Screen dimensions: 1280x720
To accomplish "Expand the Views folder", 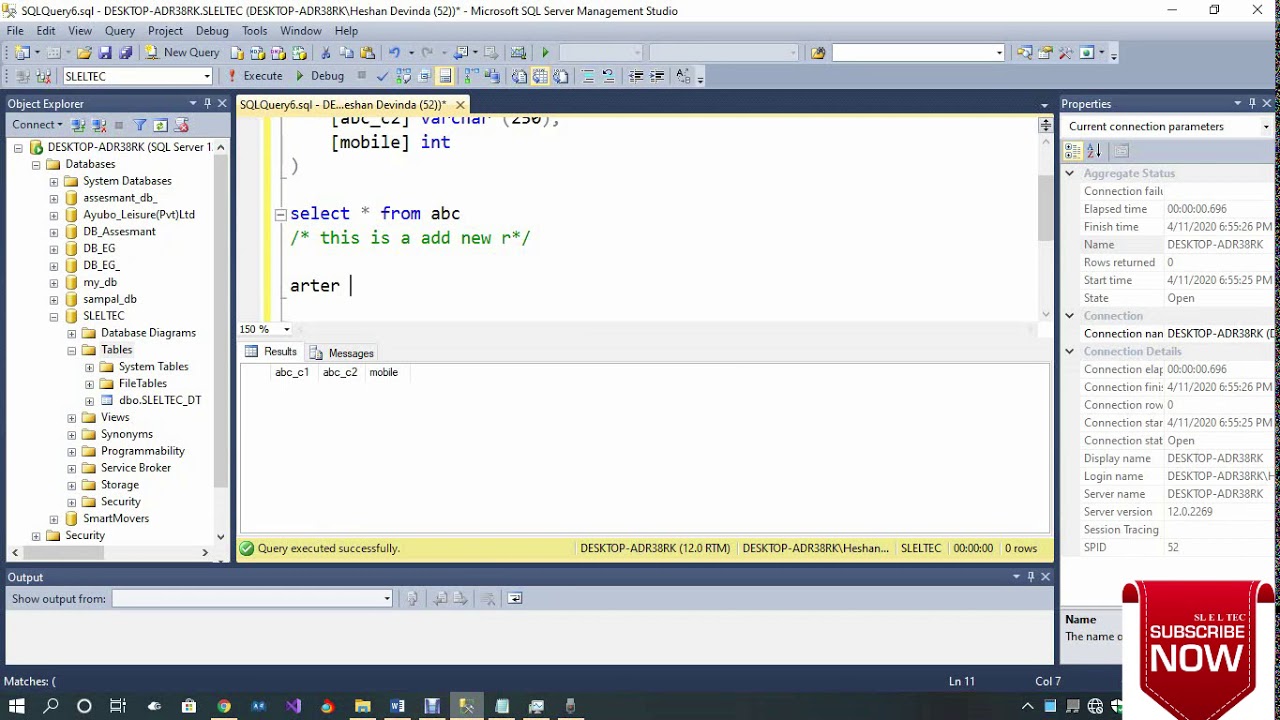I will (72, 418).
